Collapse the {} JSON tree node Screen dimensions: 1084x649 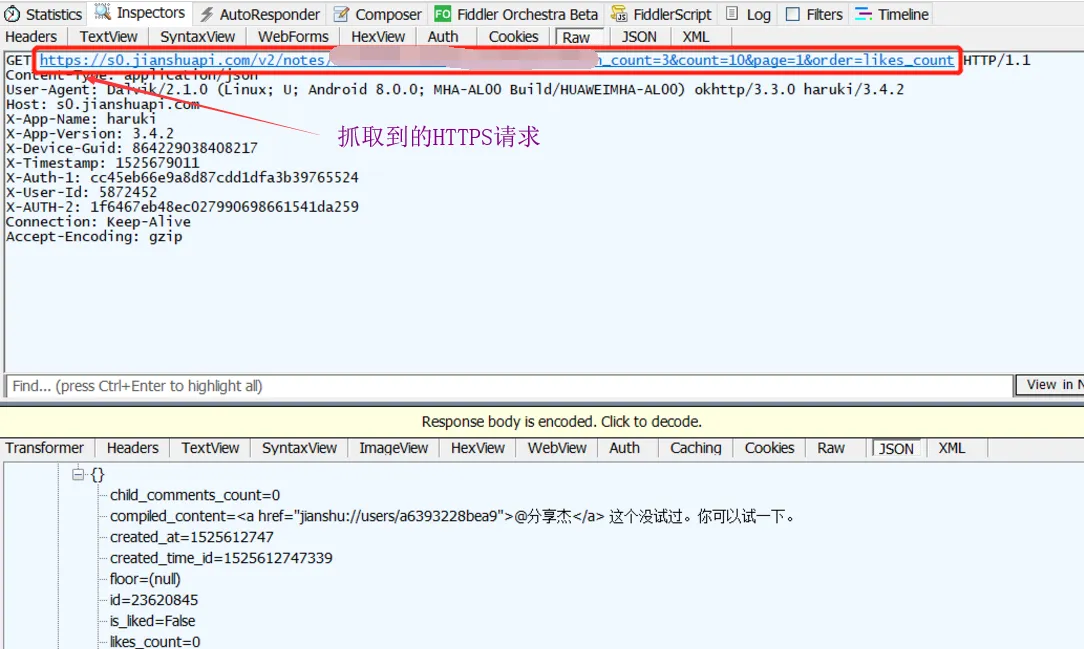click(x=77, y=475)
